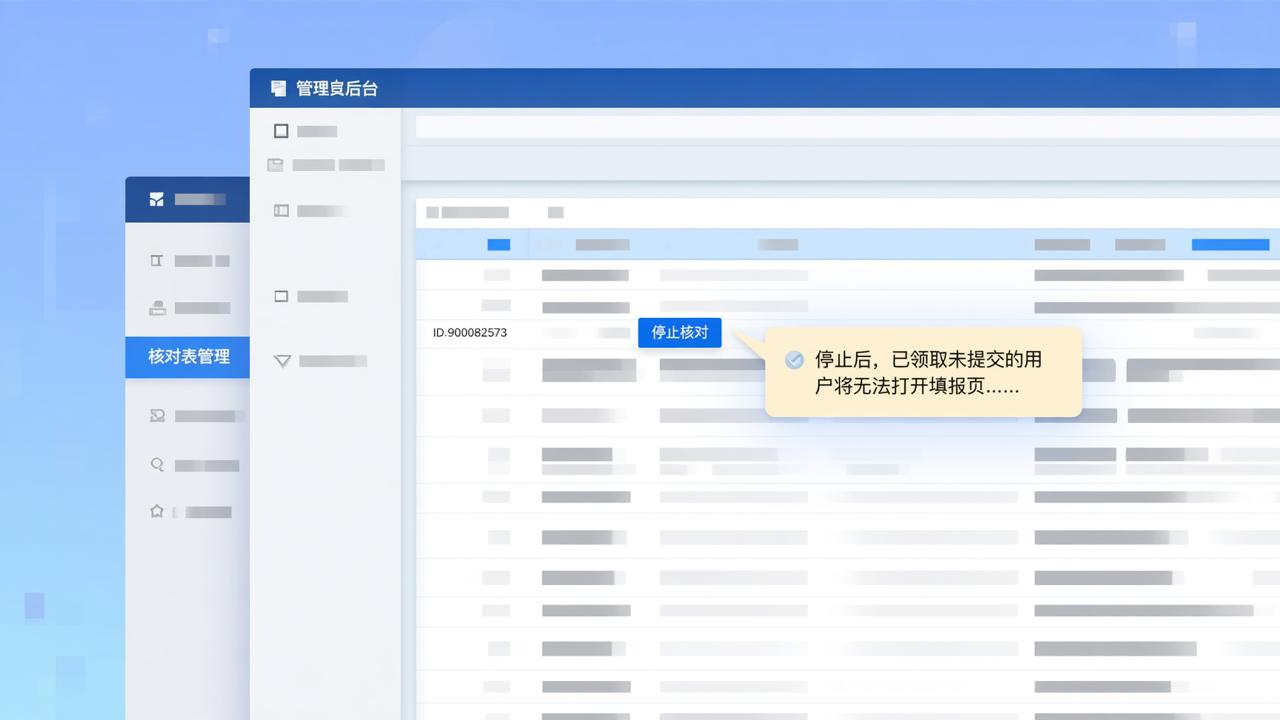This screenshot has width=1280, height=720.
Task: Click the house-shaped icon in back window sidebar
Action: tap(157, 511)
